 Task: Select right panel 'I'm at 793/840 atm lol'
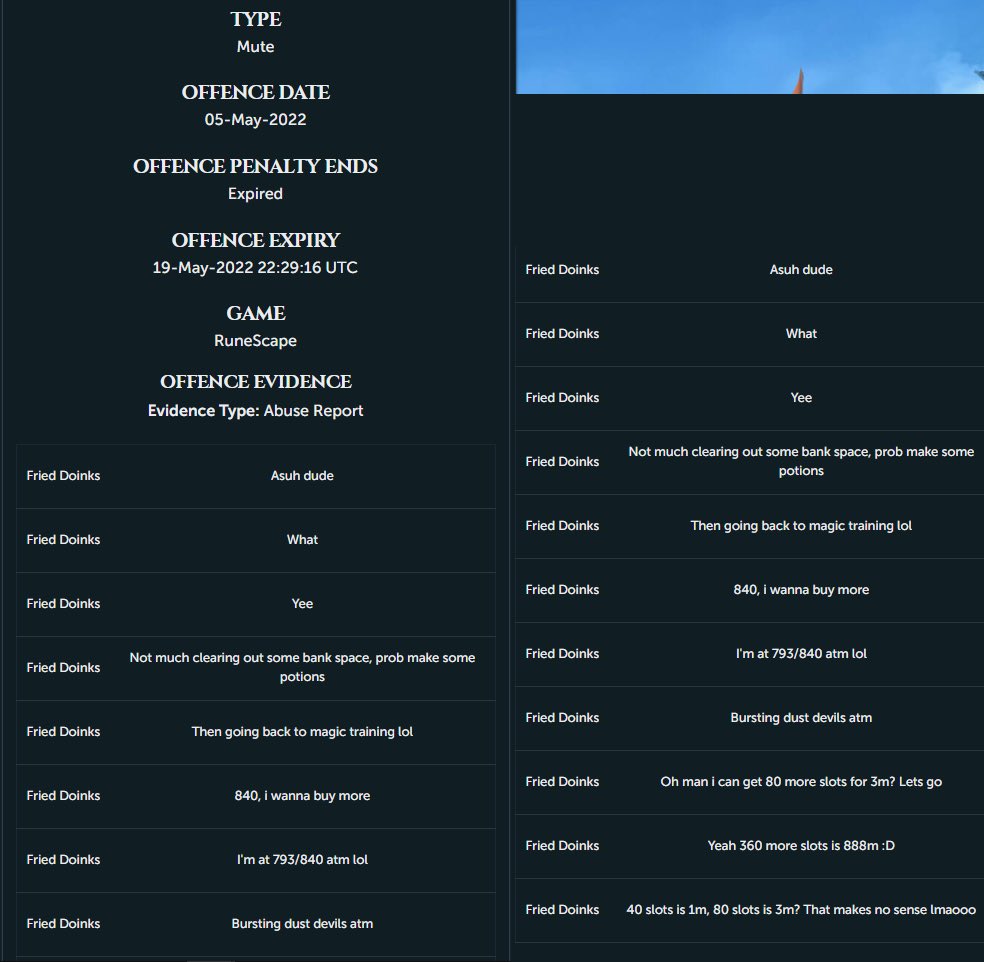801,654
